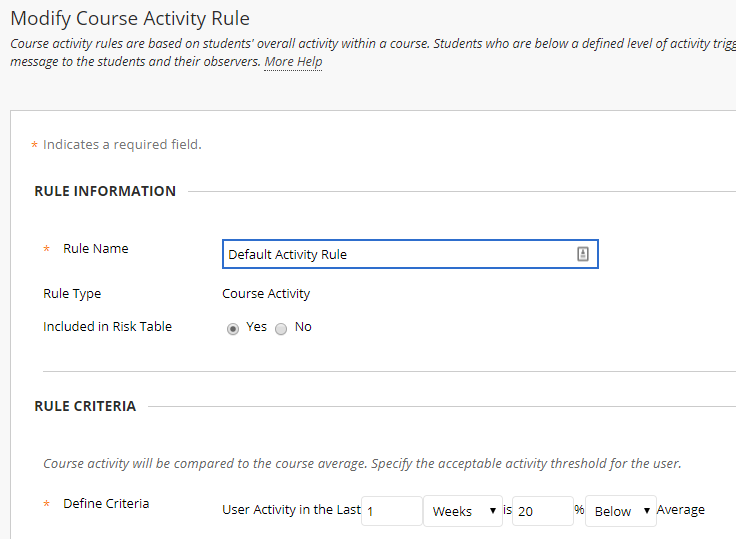
Task: Select Yes for Included in Risk Table
Action: pyautogui.click(x=233, y=328)
